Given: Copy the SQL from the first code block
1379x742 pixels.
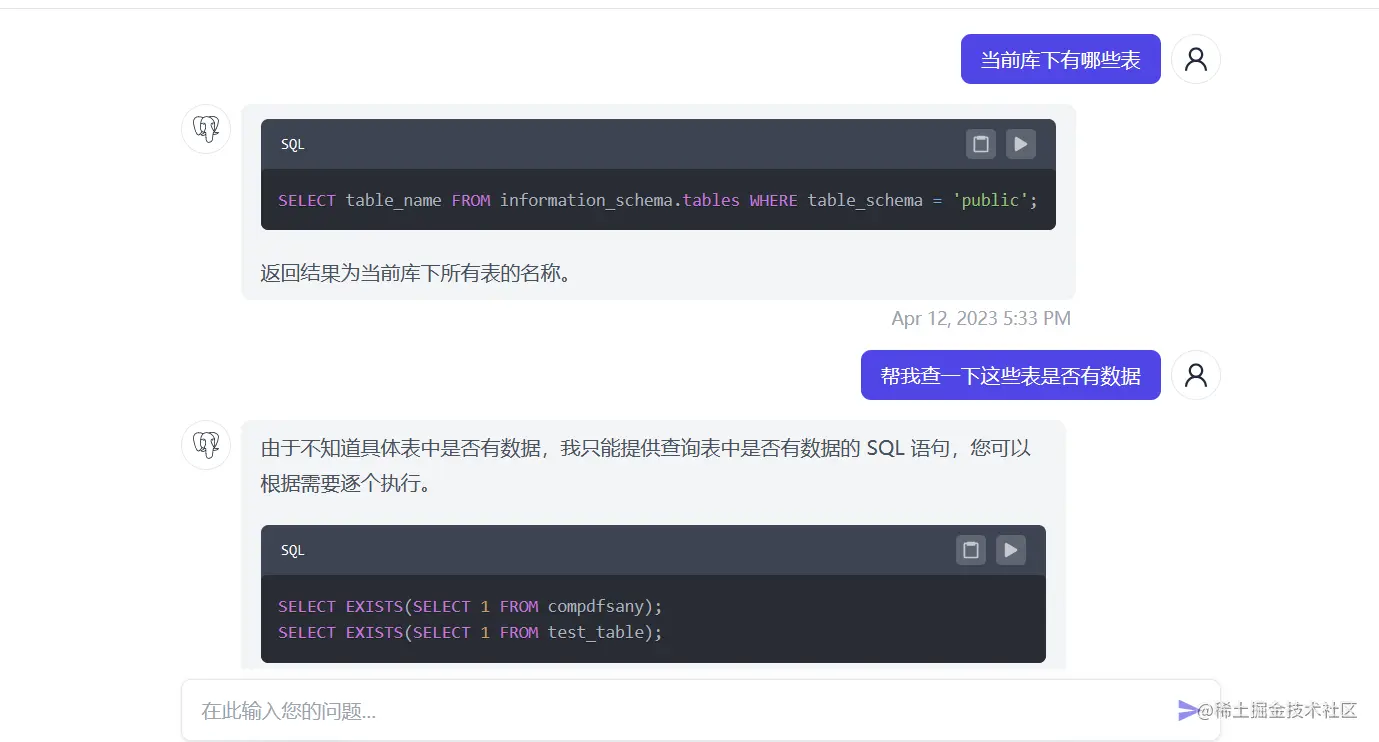Looking at the screenshot, I should point(980,144).
